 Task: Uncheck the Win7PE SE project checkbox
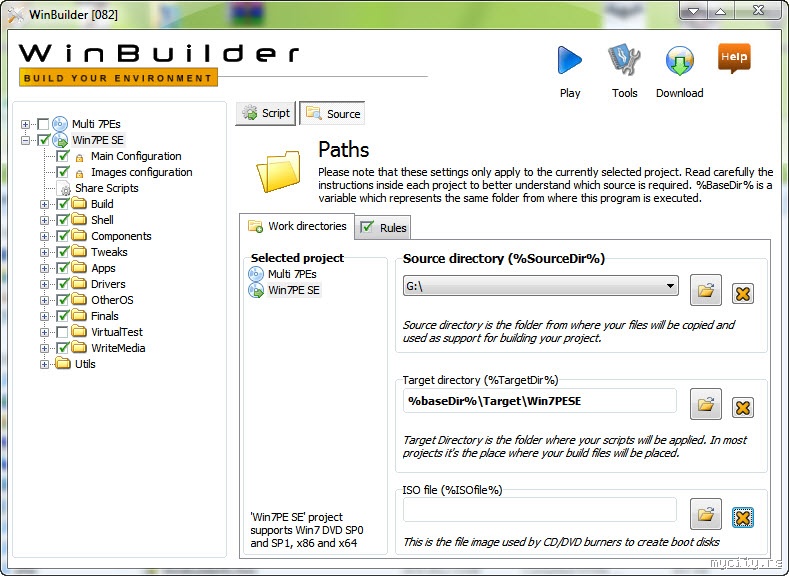click(43, 140)
